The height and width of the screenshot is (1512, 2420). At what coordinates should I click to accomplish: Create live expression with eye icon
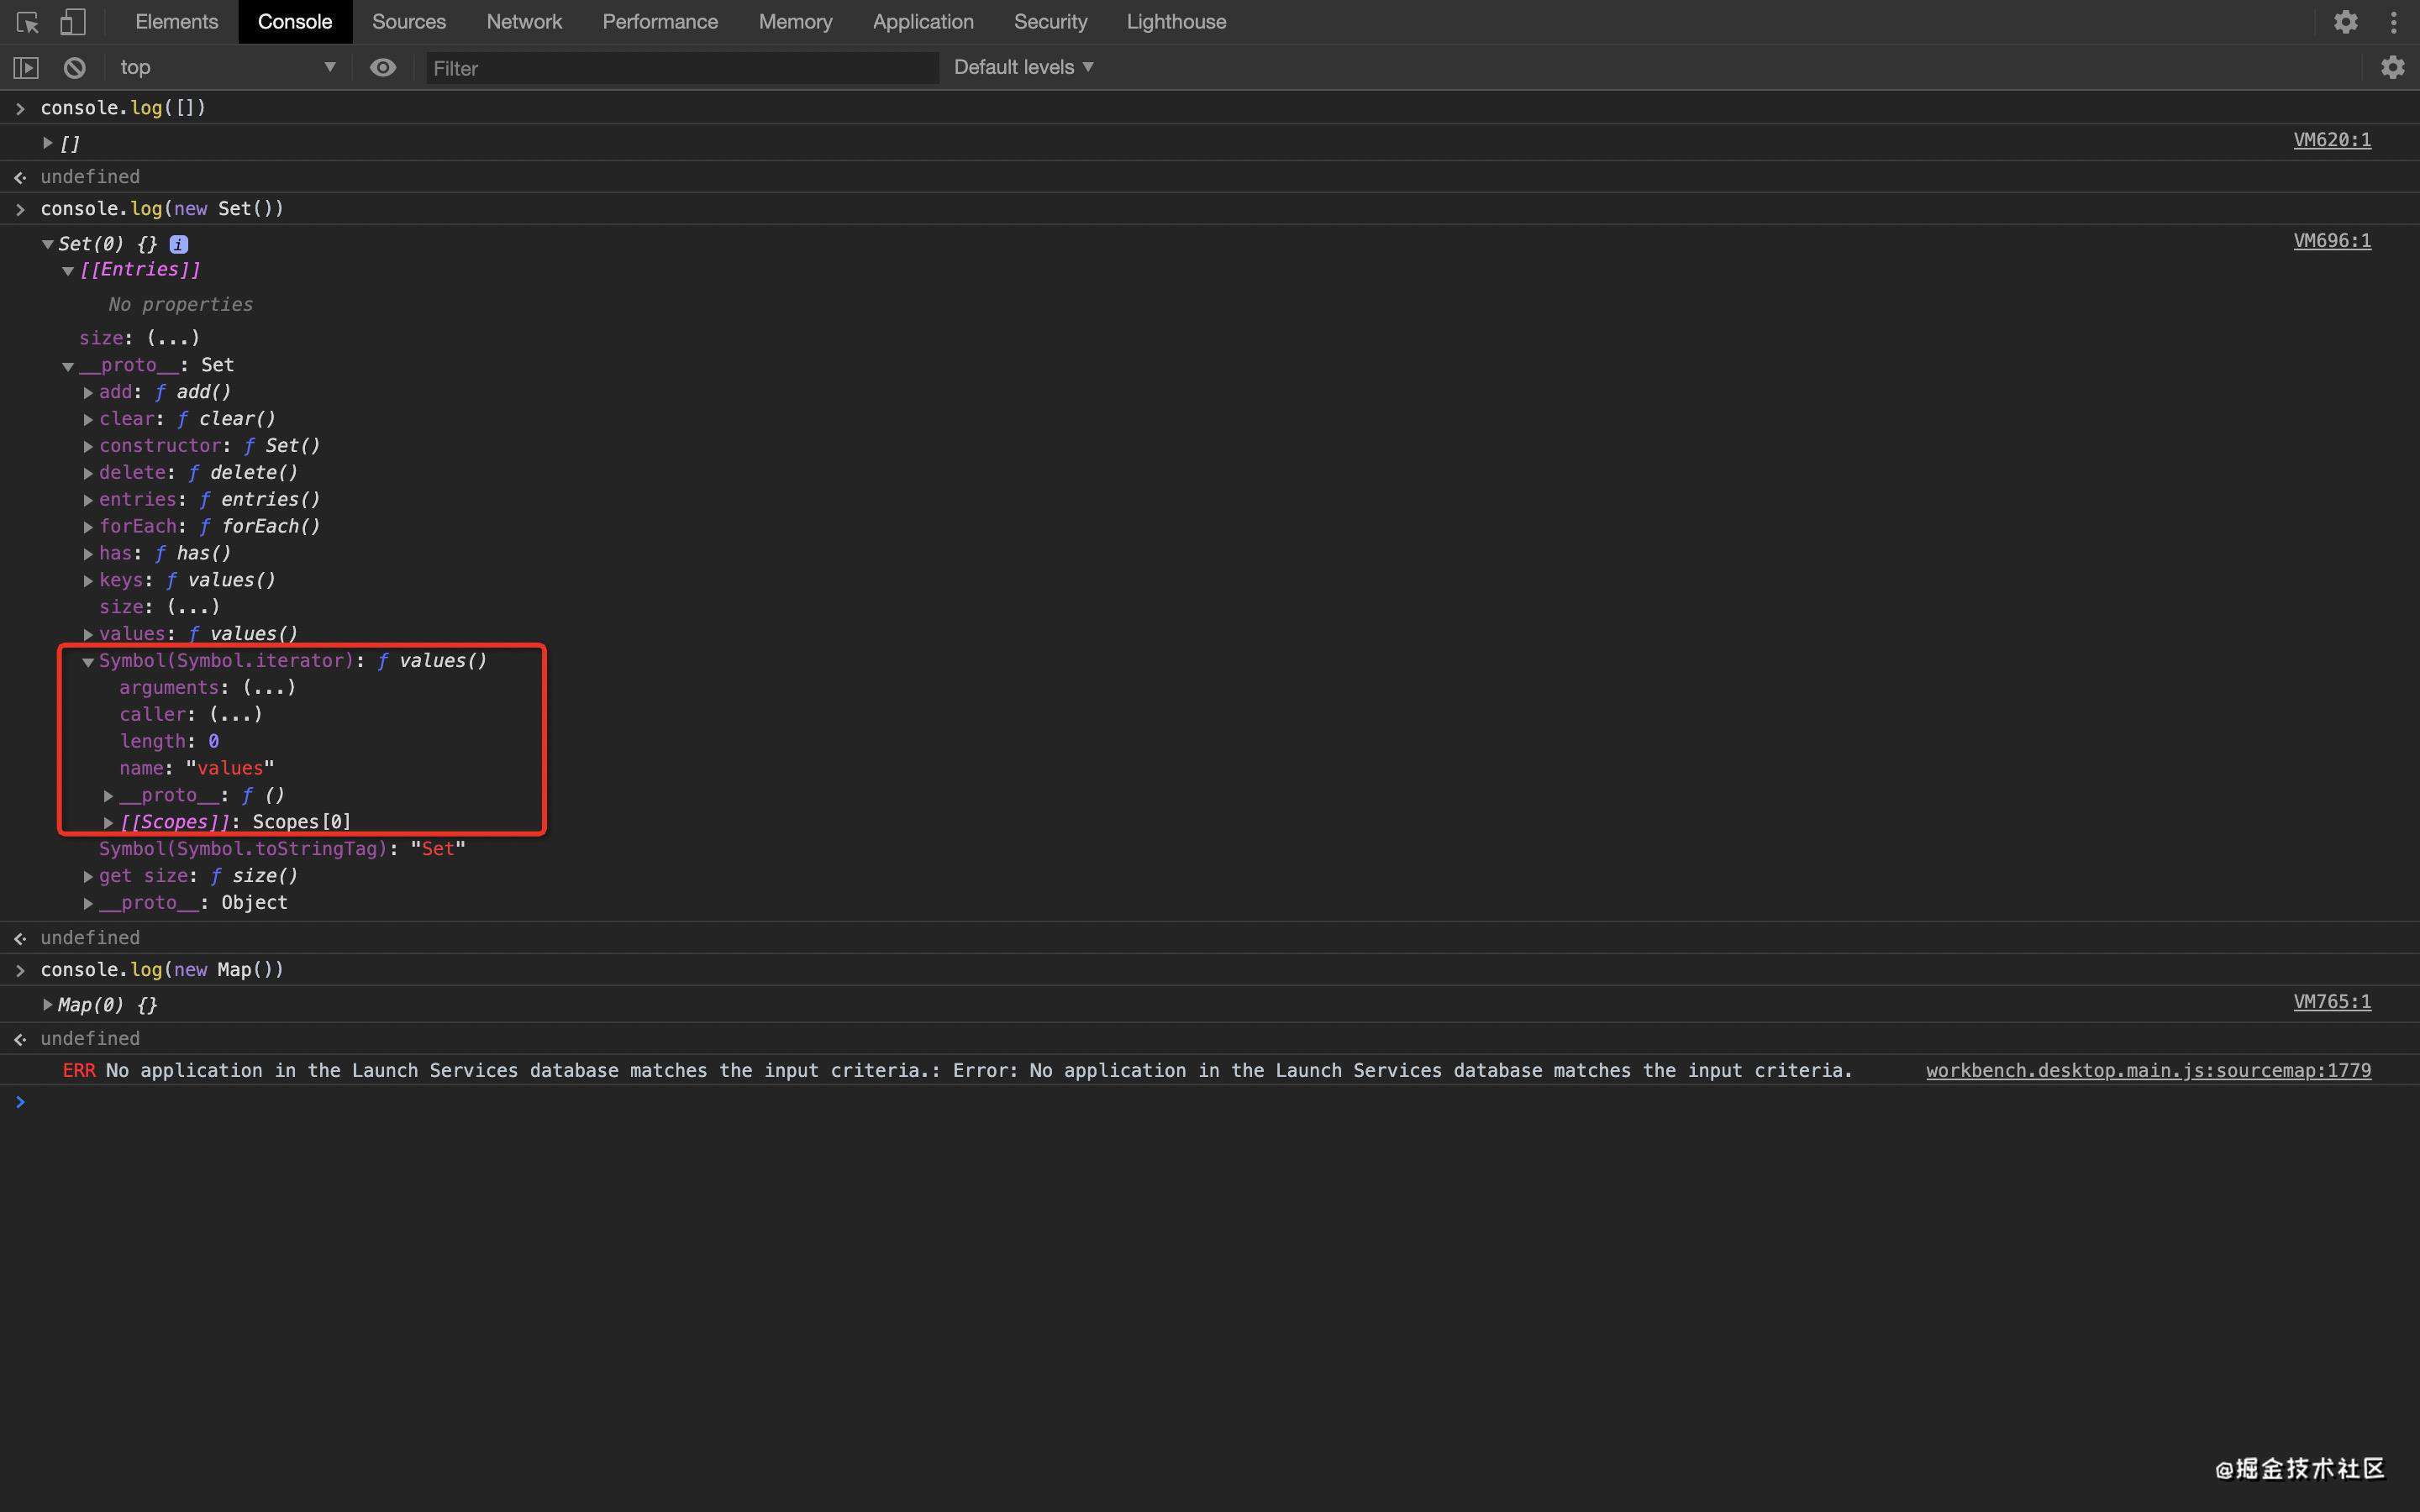coord(383,67)
